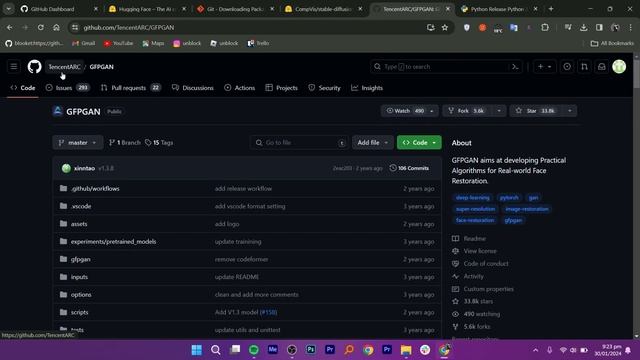Click the GitHub Type / to search box
Viewport: 640px width, 360px height.
(x=447, y=67)
